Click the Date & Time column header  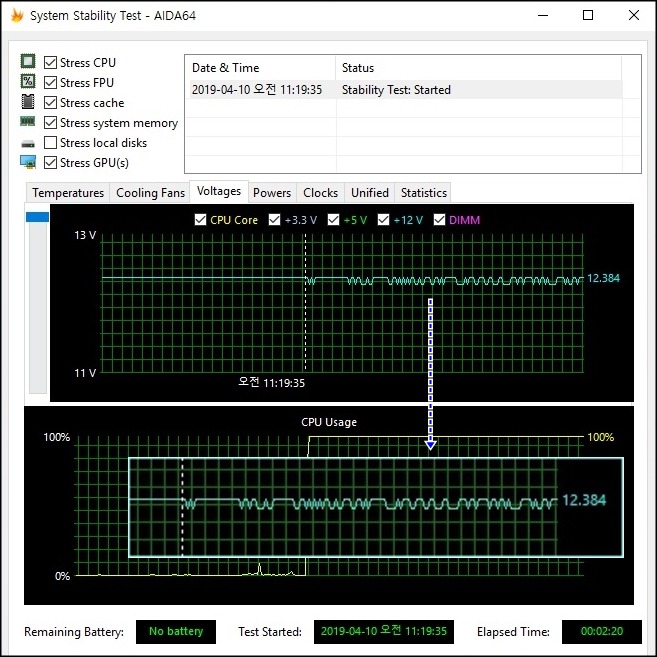tap(260, 68)
